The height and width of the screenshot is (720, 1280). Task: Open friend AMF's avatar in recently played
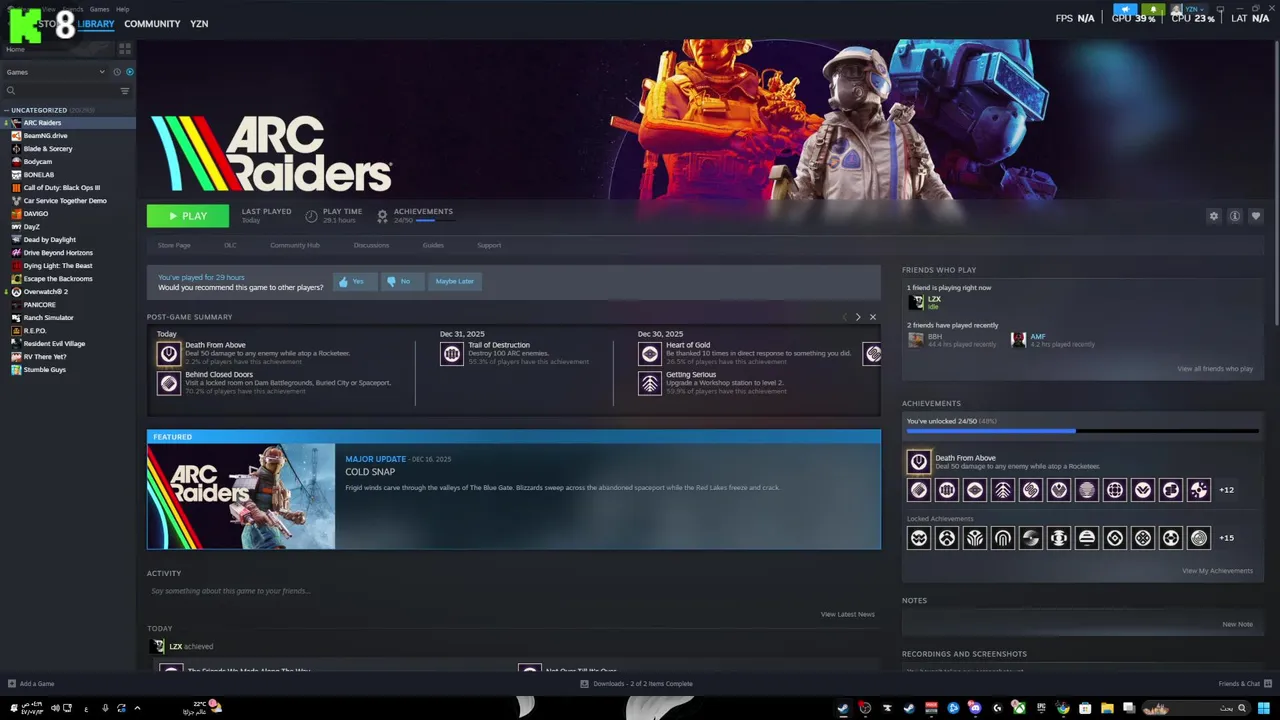(x=1019, y=340)
